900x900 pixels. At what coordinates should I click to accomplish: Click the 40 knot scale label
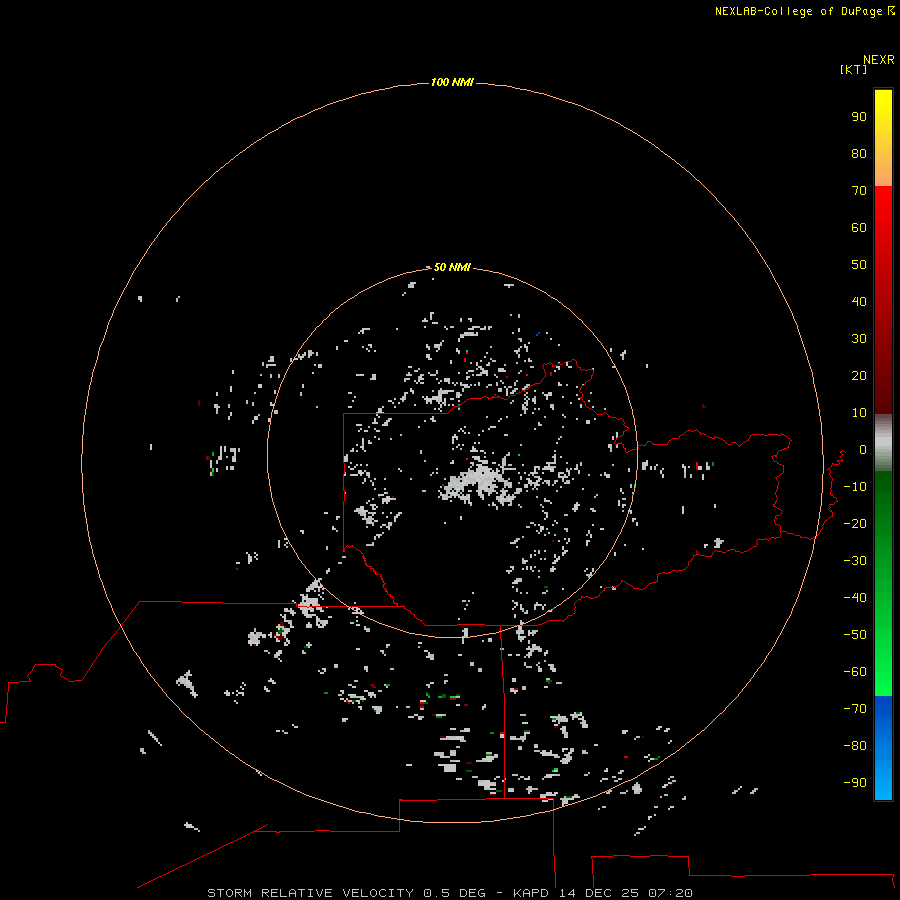859,301
